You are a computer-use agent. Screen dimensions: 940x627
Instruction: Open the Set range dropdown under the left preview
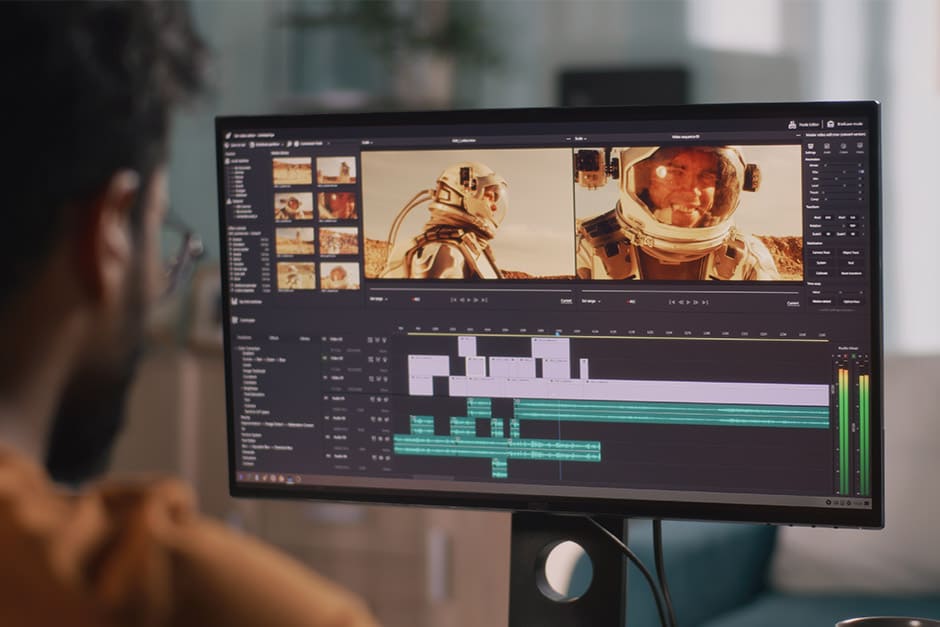pos(379,298)
